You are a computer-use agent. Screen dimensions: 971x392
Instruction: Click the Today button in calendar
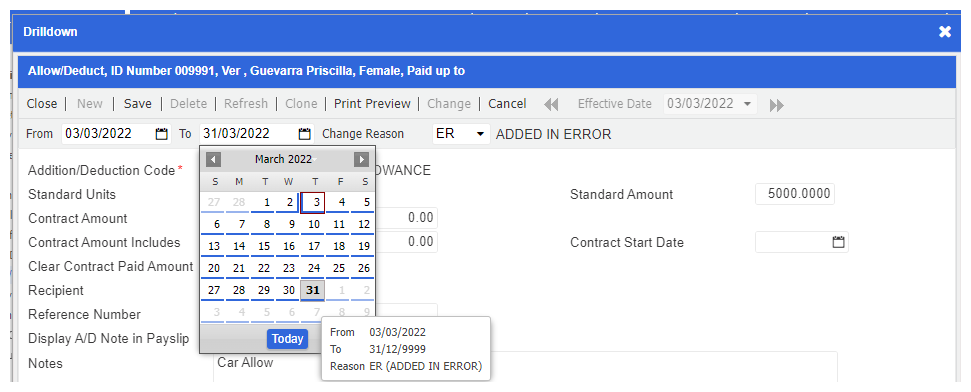287,338
